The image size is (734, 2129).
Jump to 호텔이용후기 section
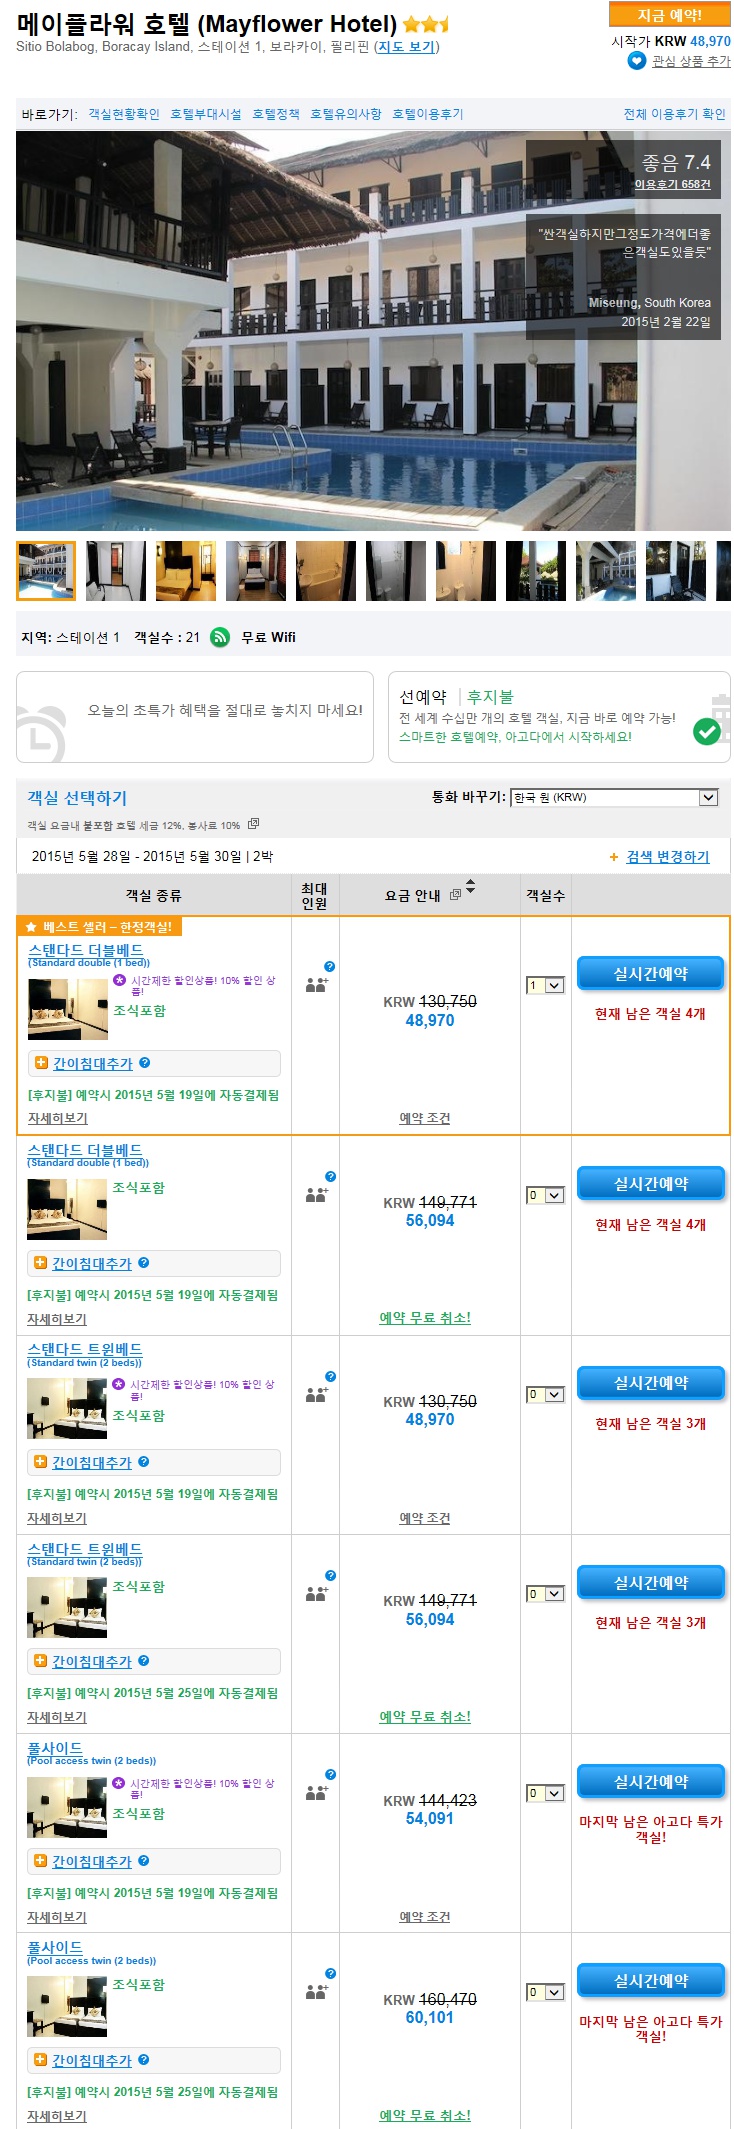[x=428, y=114]
